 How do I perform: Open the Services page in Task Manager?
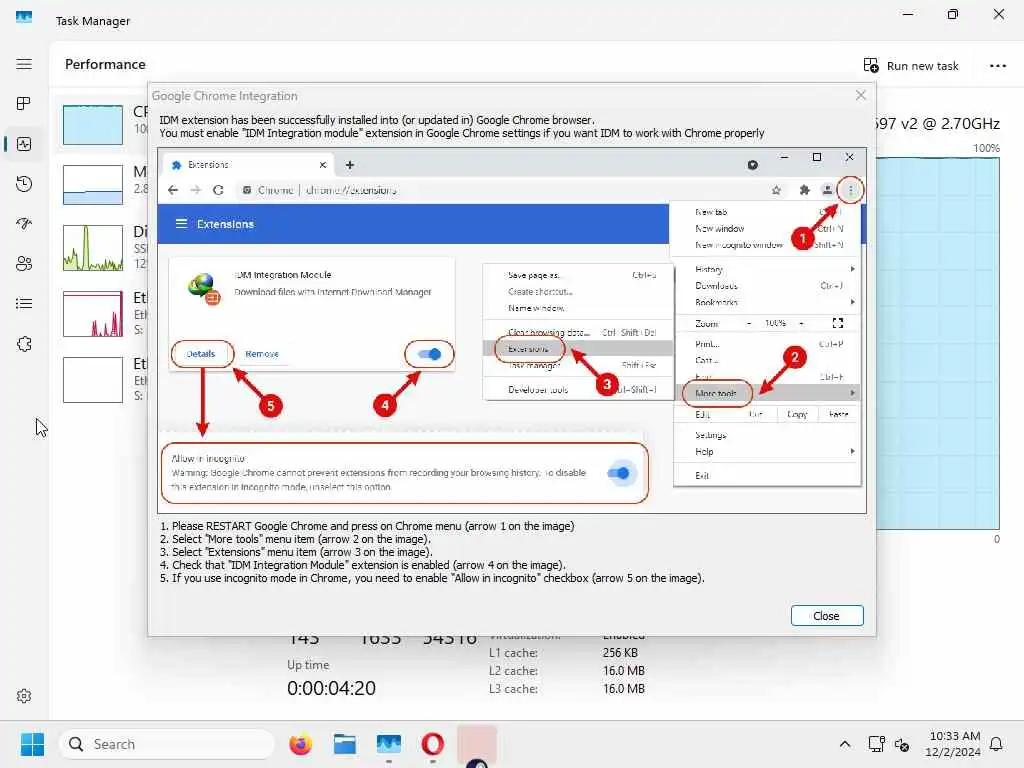tap(24, 344)
